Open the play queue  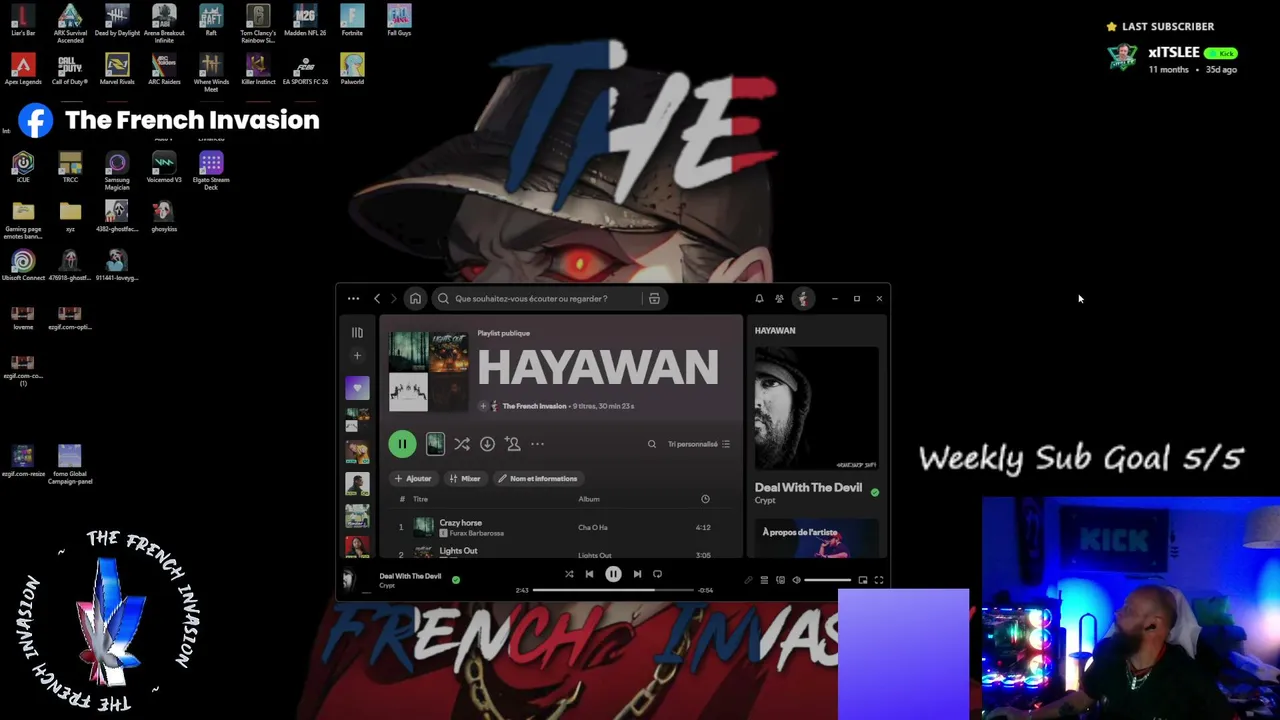(764, 580)
